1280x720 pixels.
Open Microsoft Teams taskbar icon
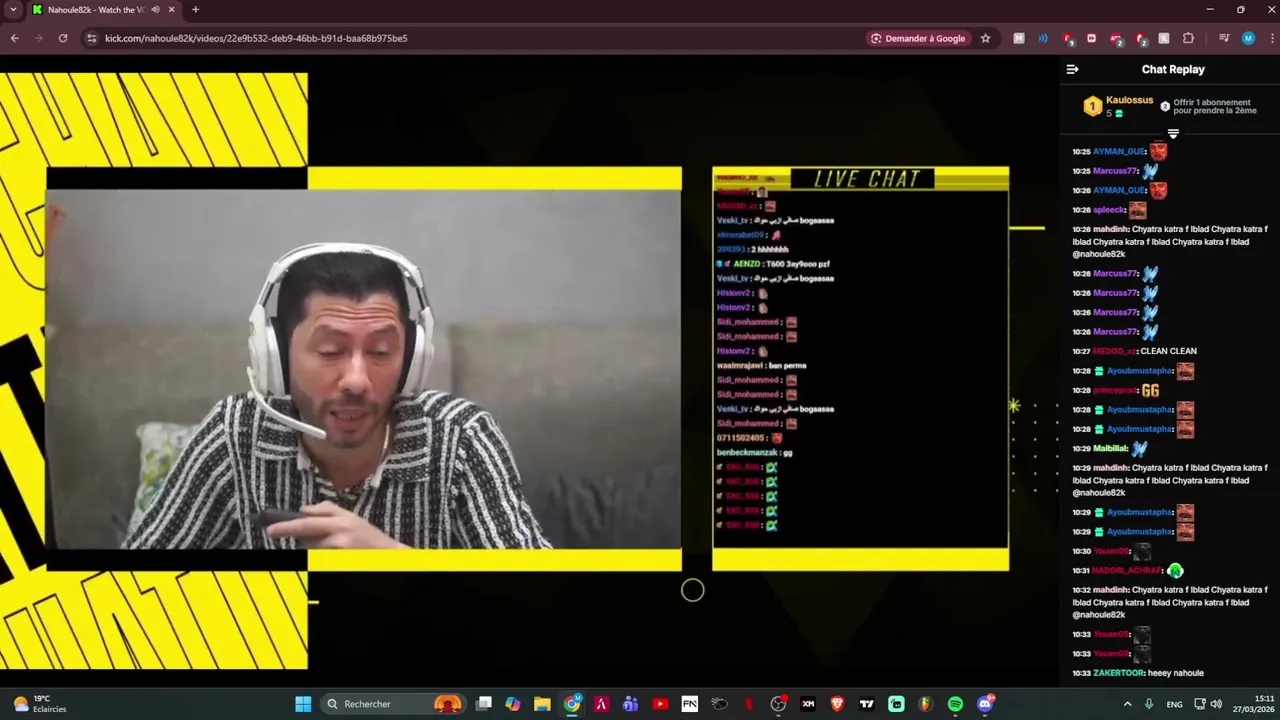(630, 704)
